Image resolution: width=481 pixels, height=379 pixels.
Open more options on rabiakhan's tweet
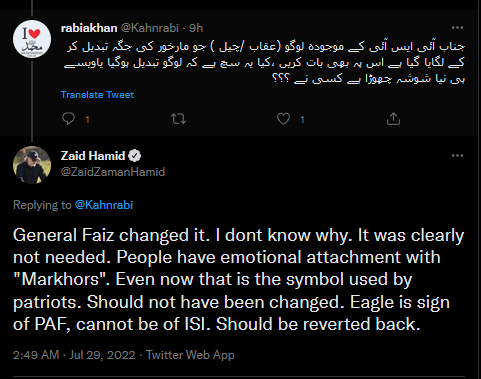point(457,28)
